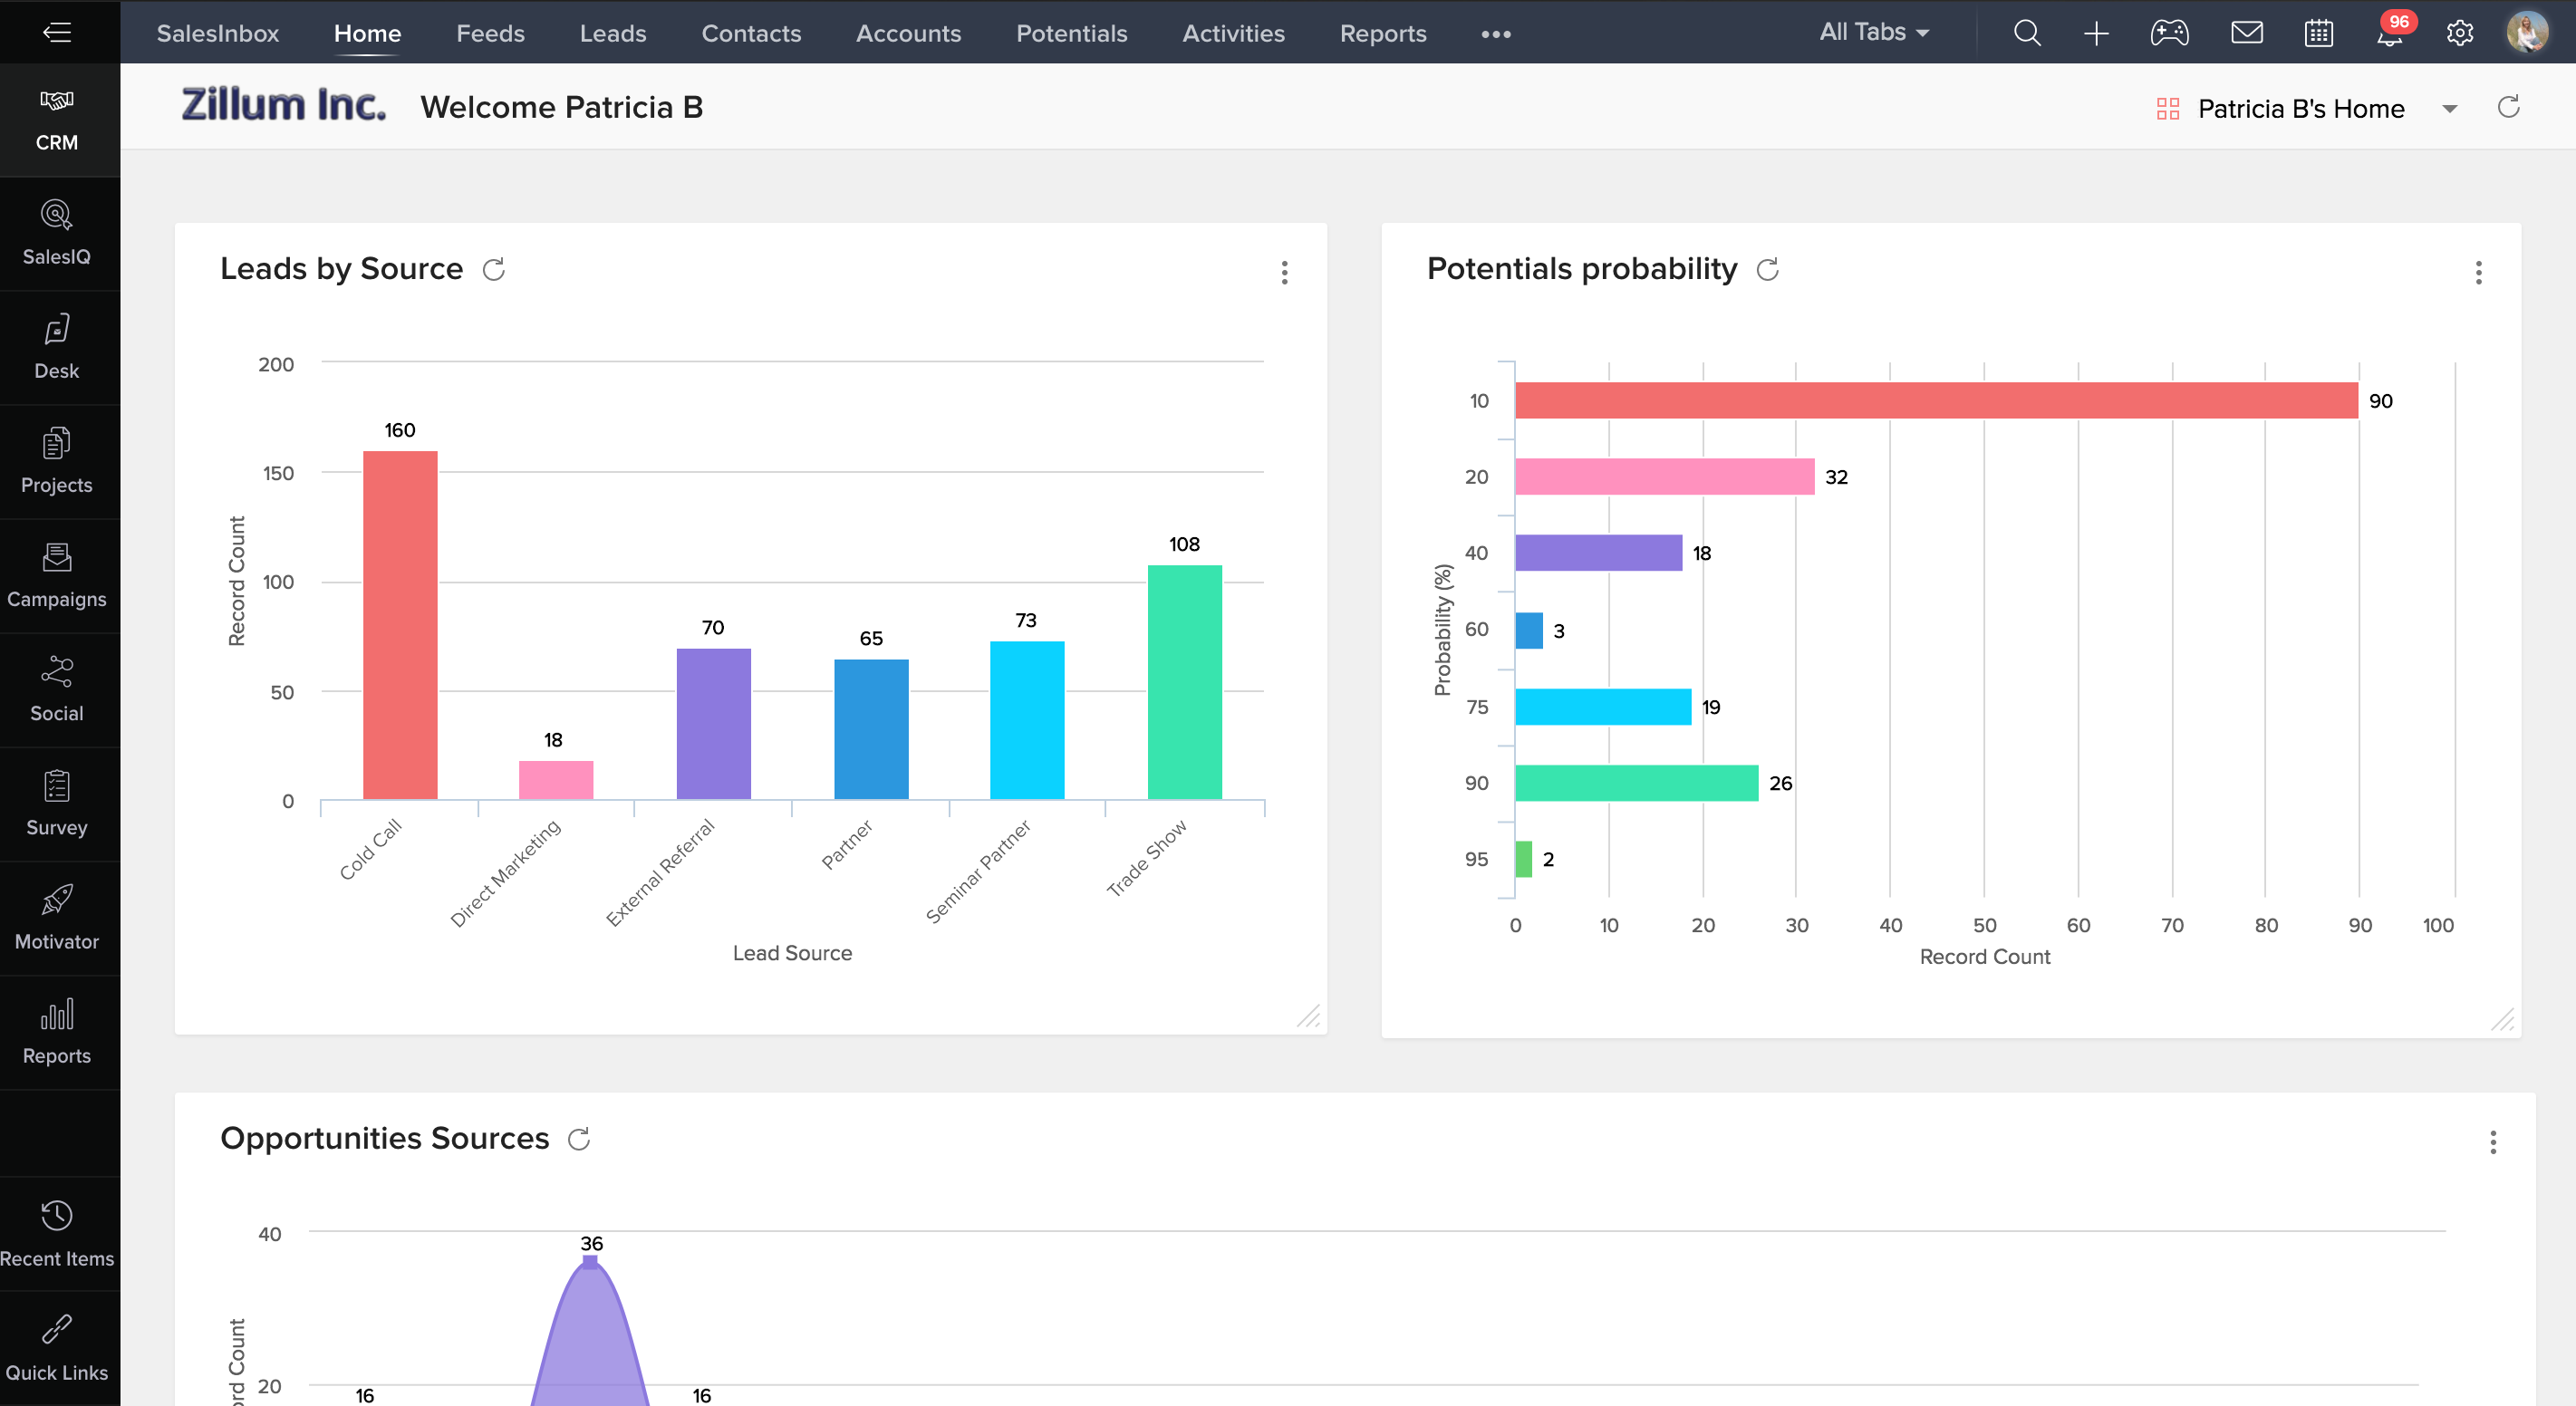Viewport: 2576px width, 1406px height.
Task: Click the Reports sidebar icon
Action: pyautogui.click(x=55, y=1034)
